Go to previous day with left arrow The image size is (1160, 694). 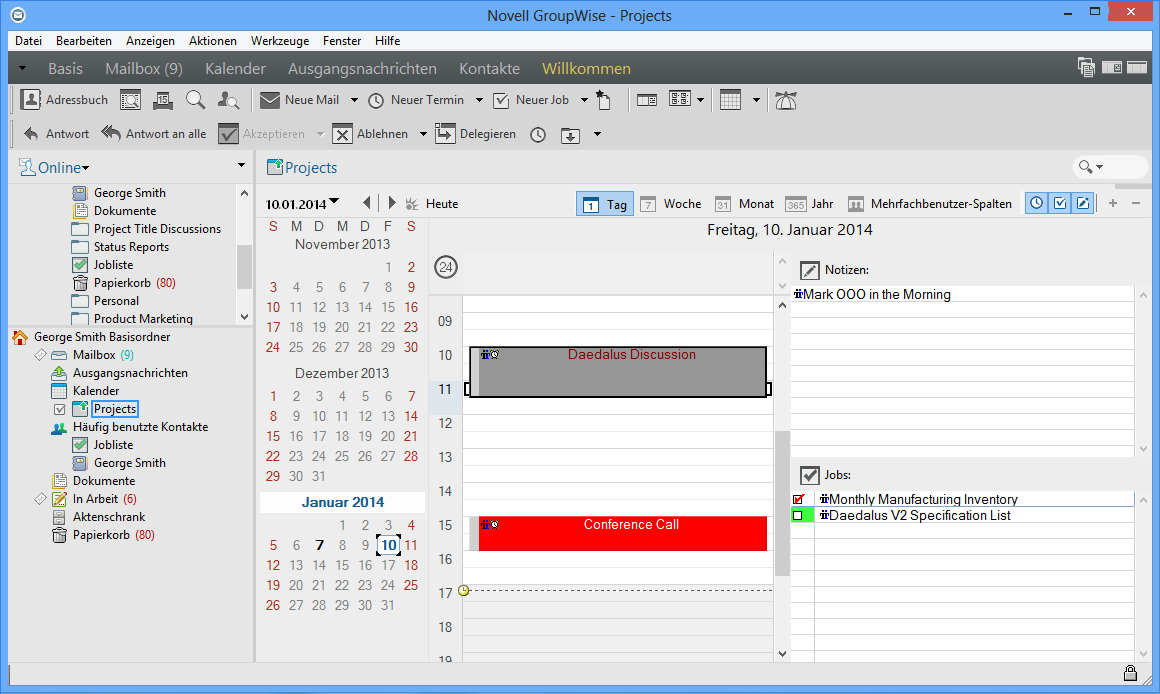click(x=366, y=203)
